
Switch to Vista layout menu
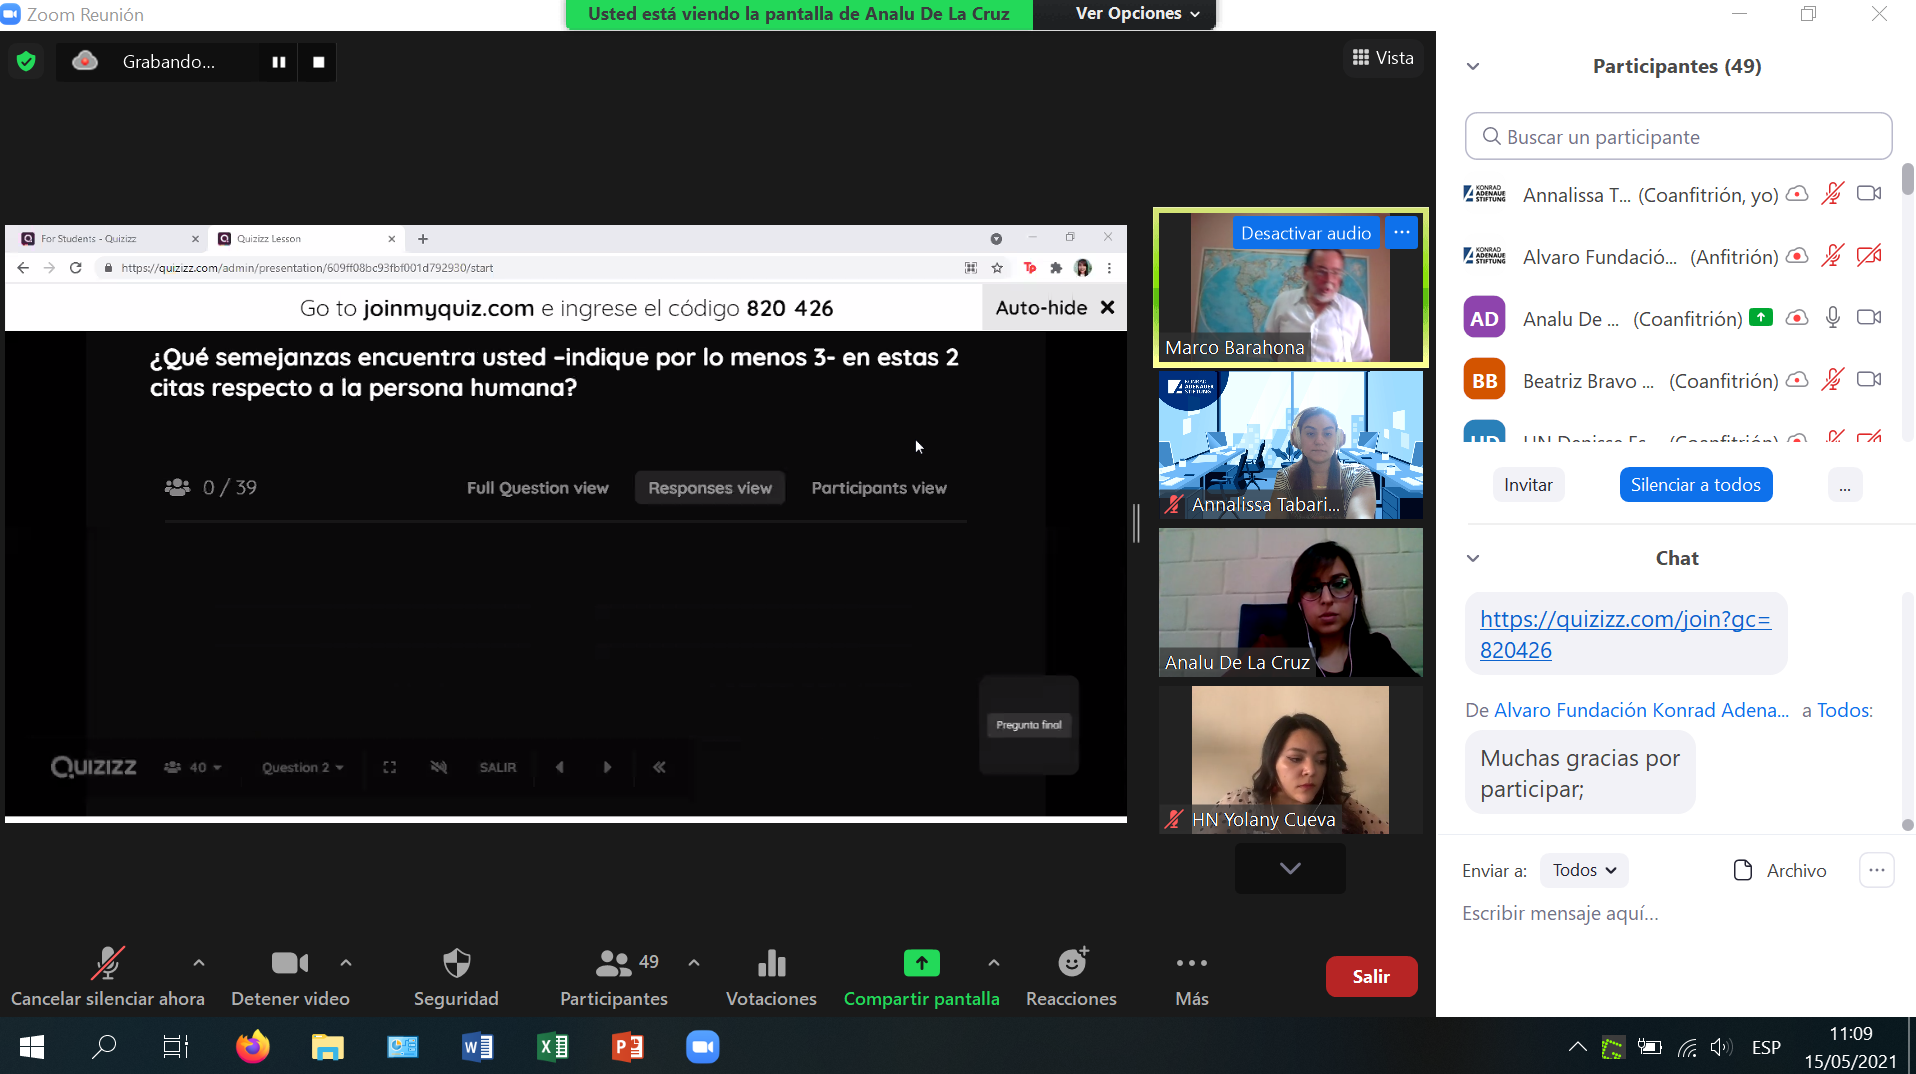1383,58
